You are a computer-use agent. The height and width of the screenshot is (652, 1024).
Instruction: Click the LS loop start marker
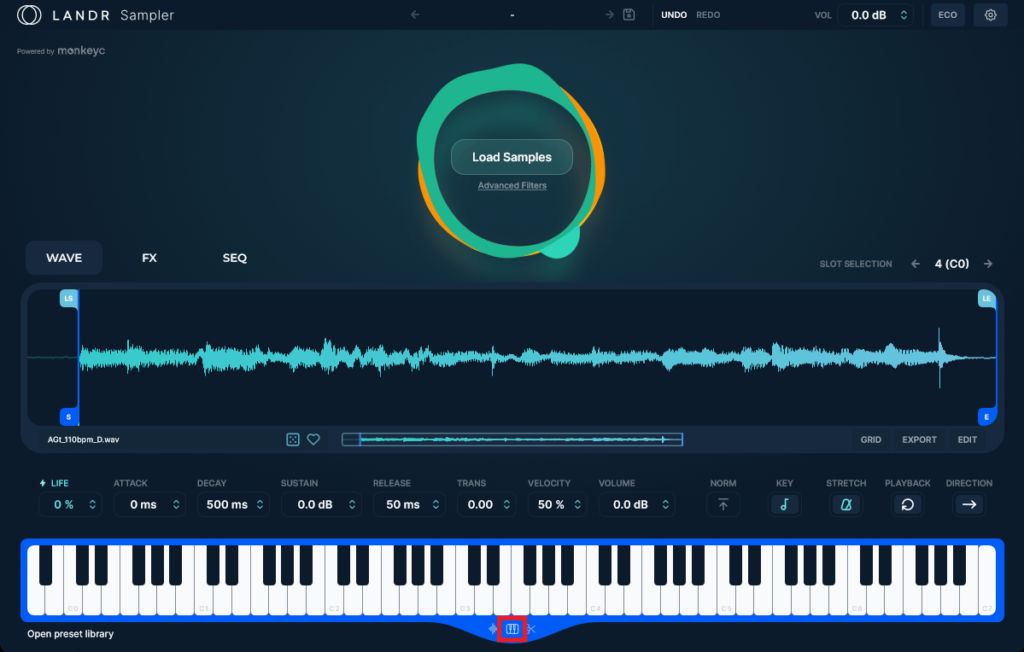[69, 299]
